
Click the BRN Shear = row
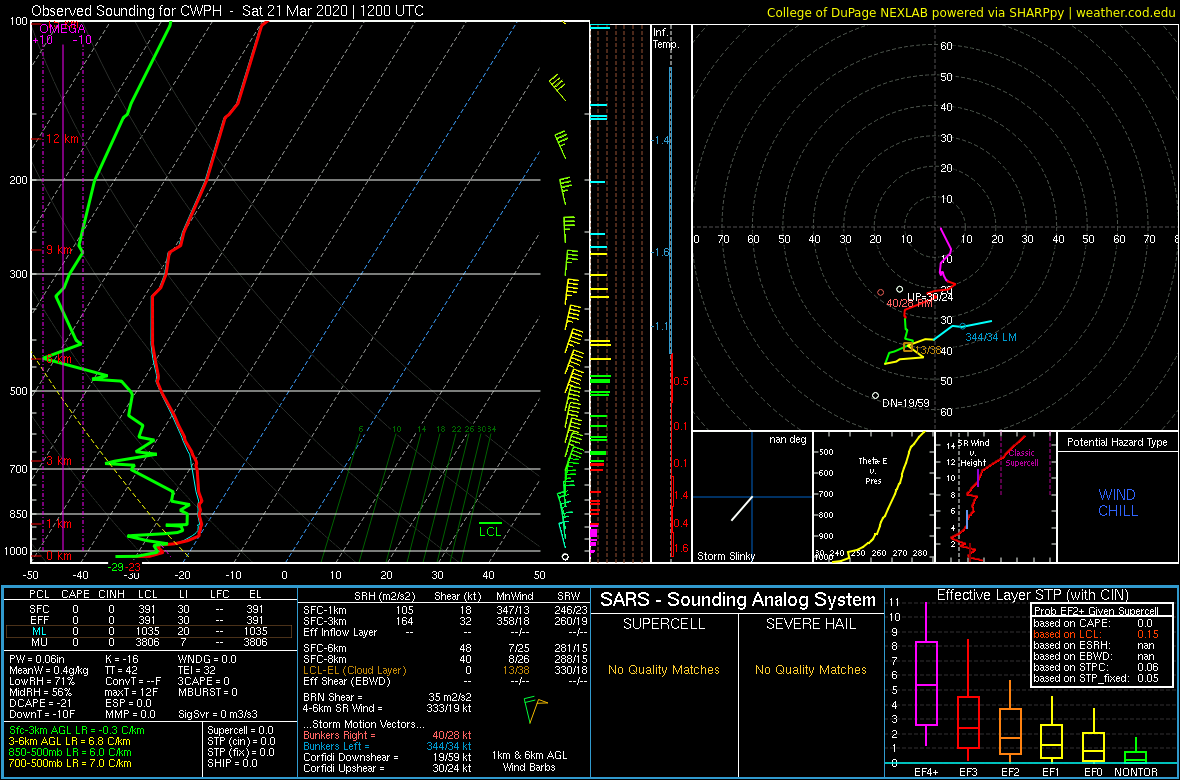(388, 697)
